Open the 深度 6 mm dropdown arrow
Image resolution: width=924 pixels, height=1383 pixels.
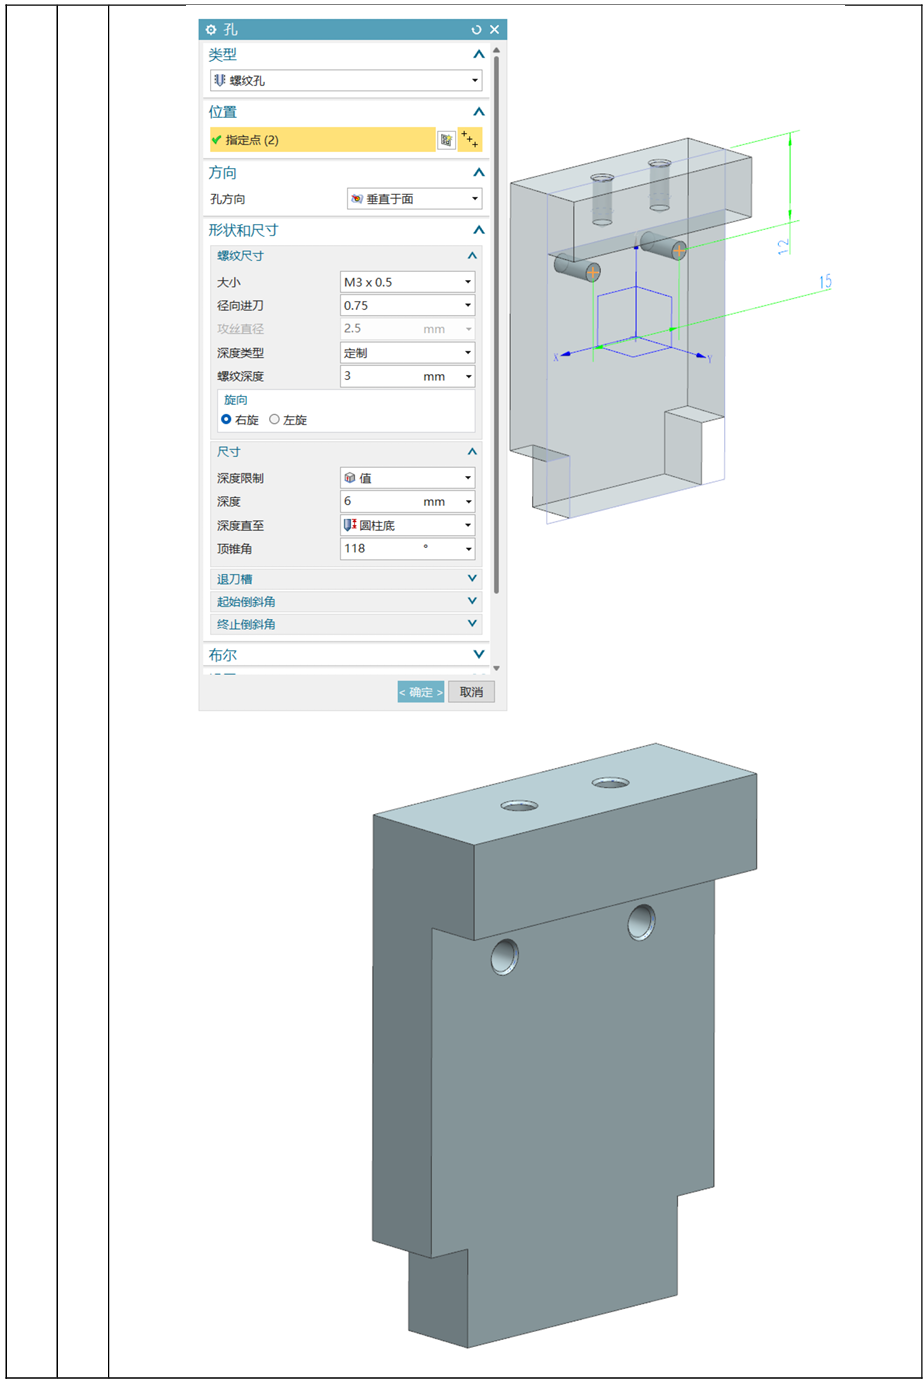click(x=467, y=502)
